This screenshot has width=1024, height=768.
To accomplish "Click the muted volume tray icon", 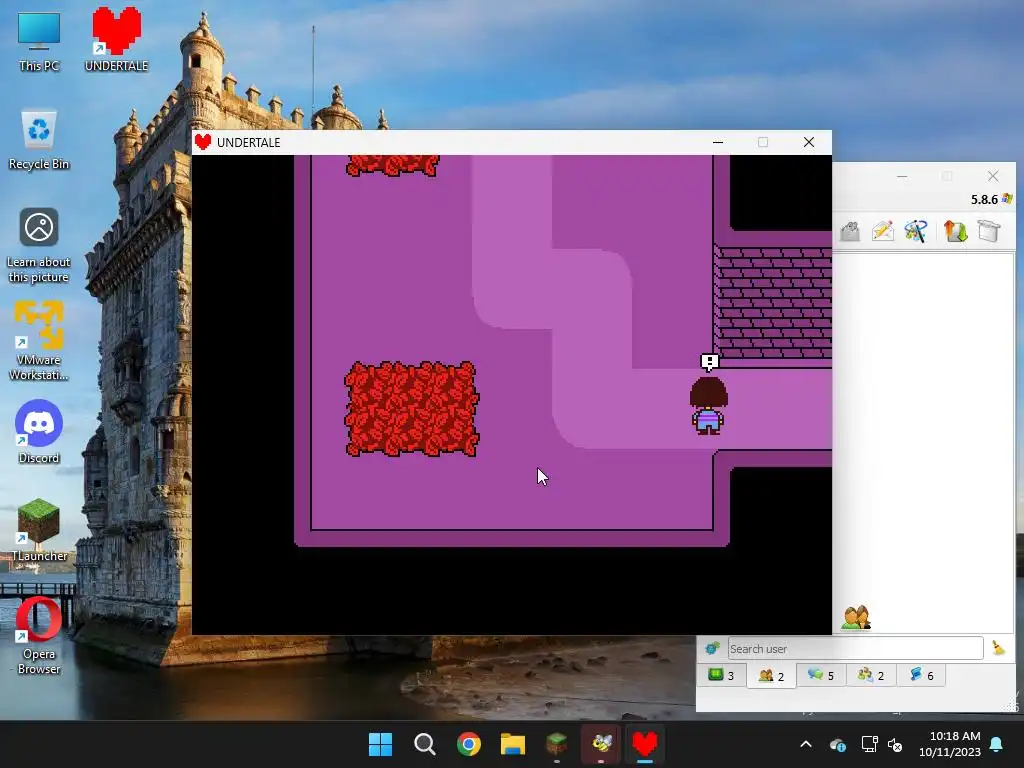I will pos(895,744).
